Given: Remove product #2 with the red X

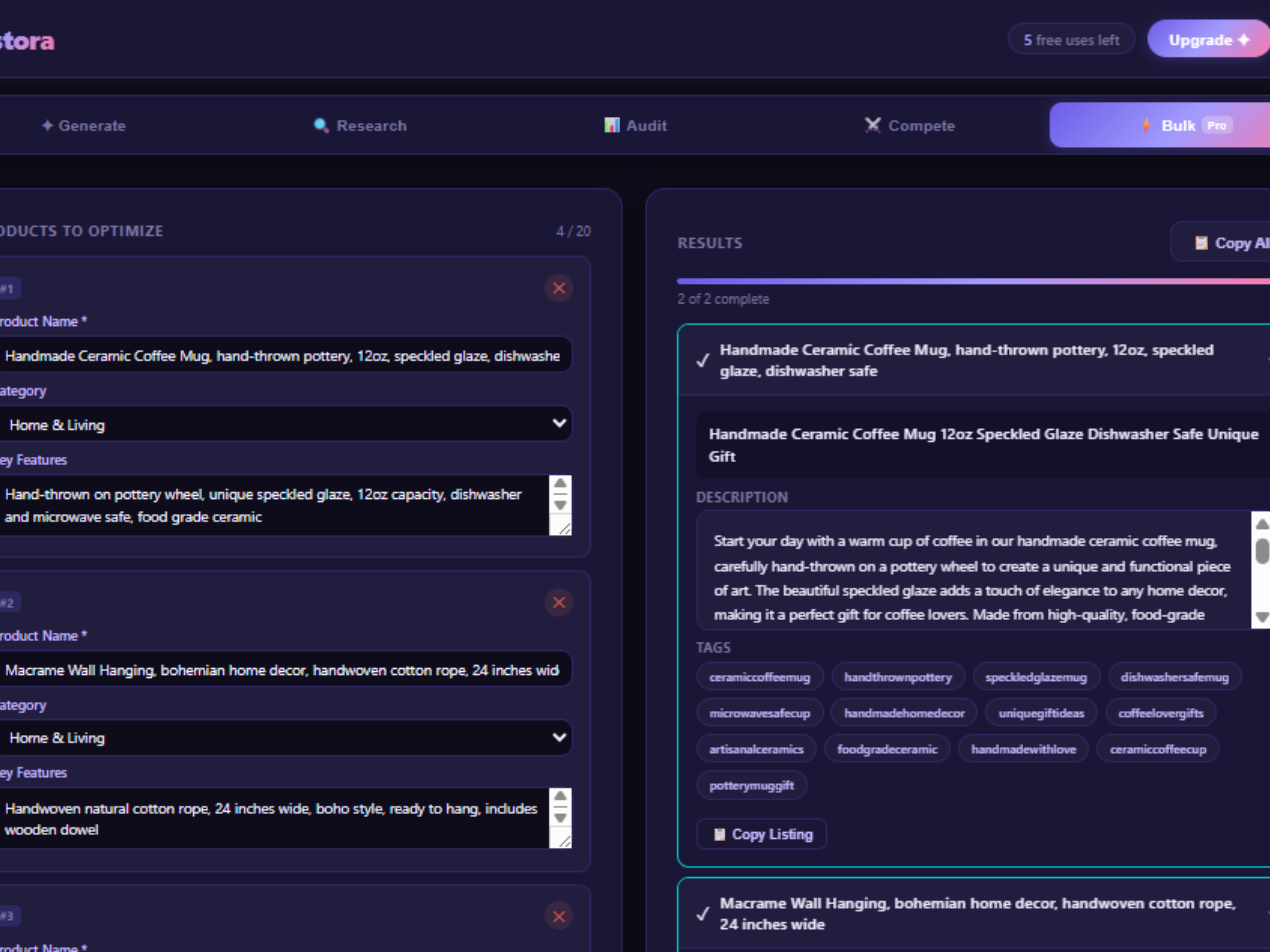Looking at the screenshot, I should [559, 602].
